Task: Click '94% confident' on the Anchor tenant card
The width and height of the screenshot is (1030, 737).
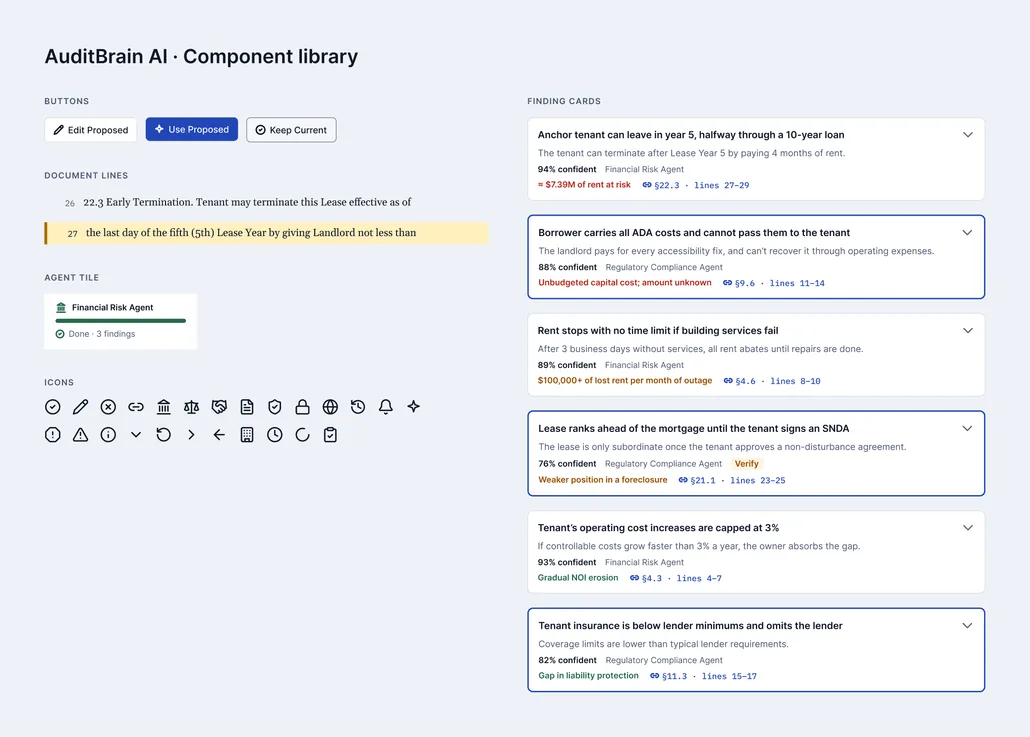Action: point(567,169)
